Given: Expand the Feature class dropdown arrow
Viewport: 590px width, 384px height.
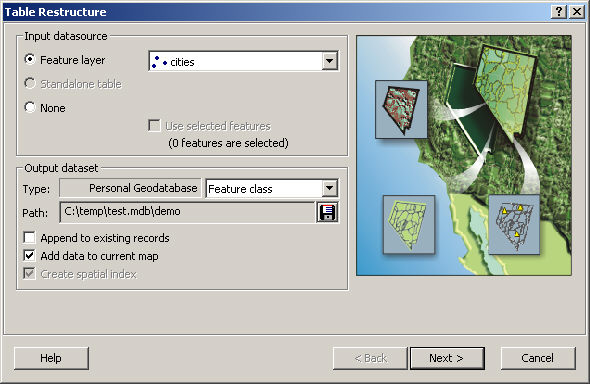Looking at the screenshot, I should pos(329,188).
